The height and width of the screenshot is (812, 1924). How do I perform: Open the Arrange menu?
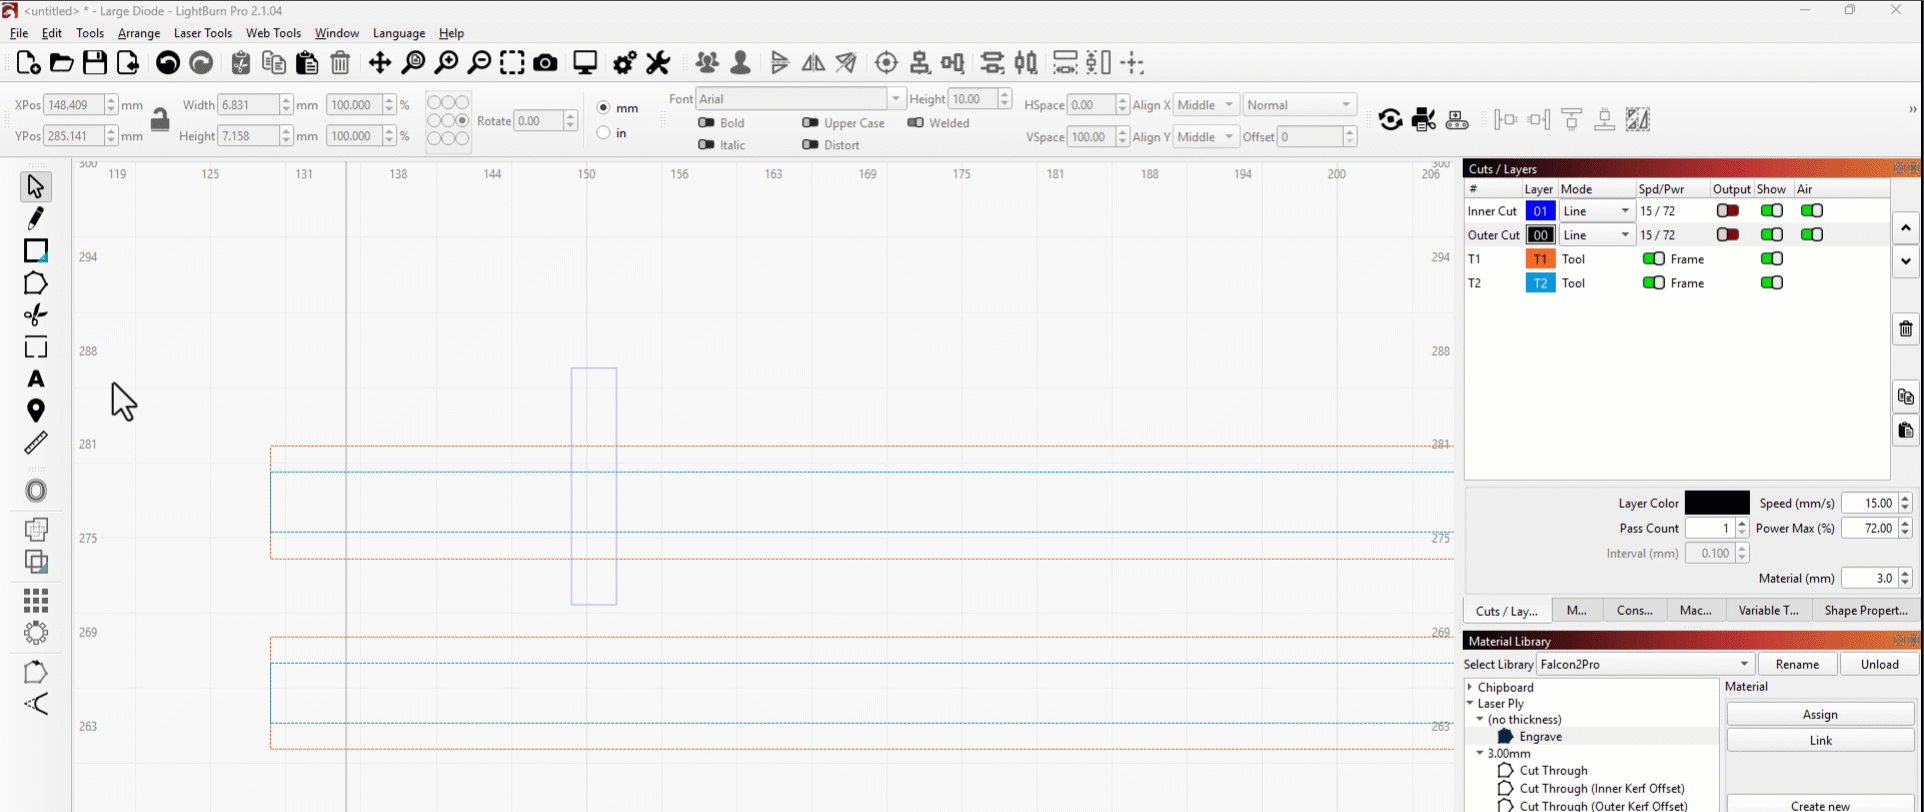(139, 33)
